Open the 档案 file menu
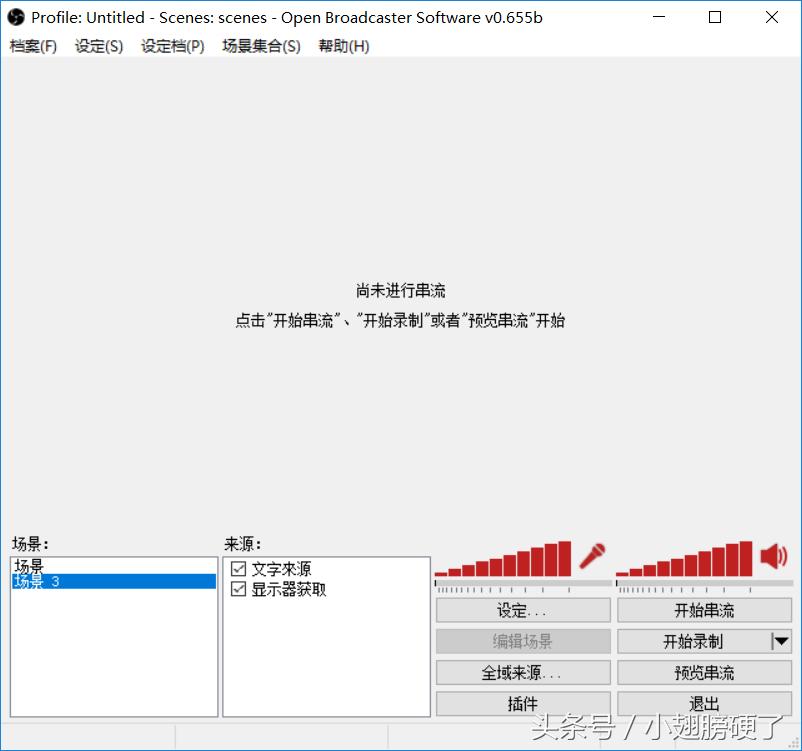 (33, 46)
